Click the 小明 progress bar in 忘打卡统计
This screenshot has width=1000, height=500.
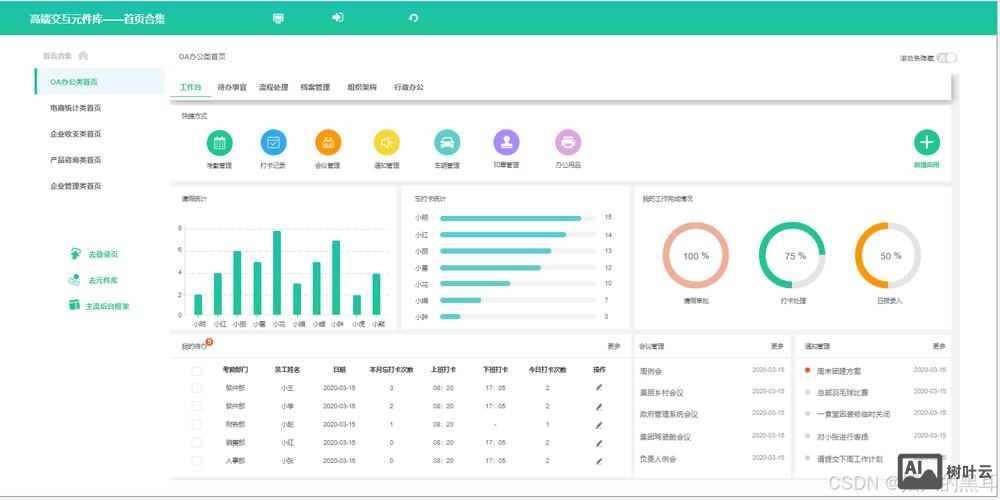point(518,218)
